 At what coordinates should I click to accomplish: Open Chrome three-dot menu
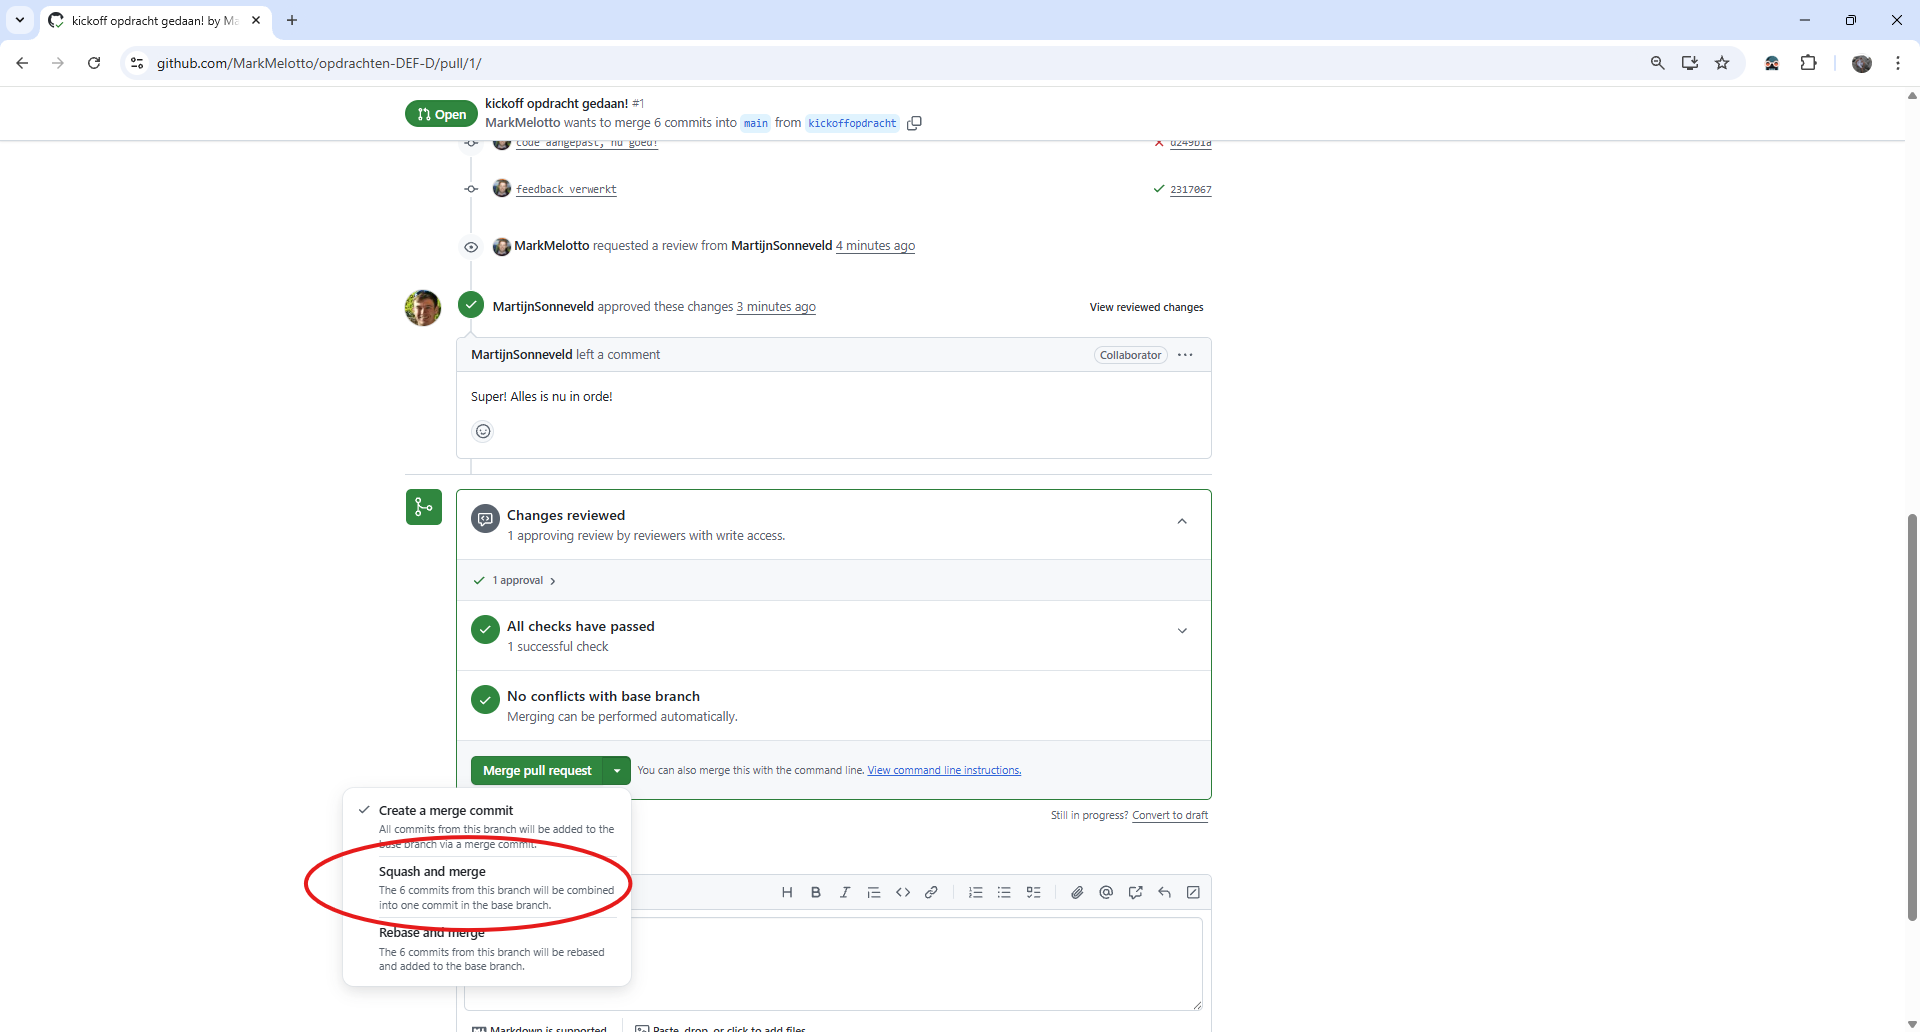point(1897,63)
